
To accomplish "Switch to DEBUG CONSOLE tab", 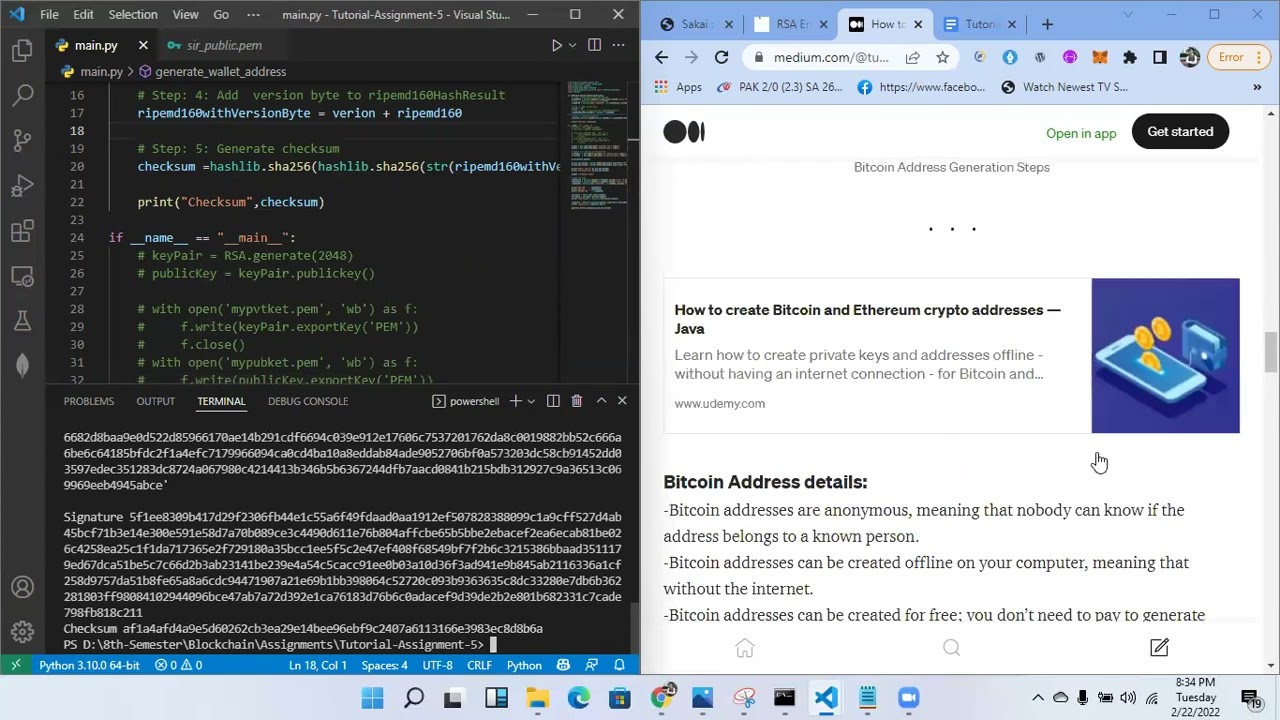I will (308, 401).
